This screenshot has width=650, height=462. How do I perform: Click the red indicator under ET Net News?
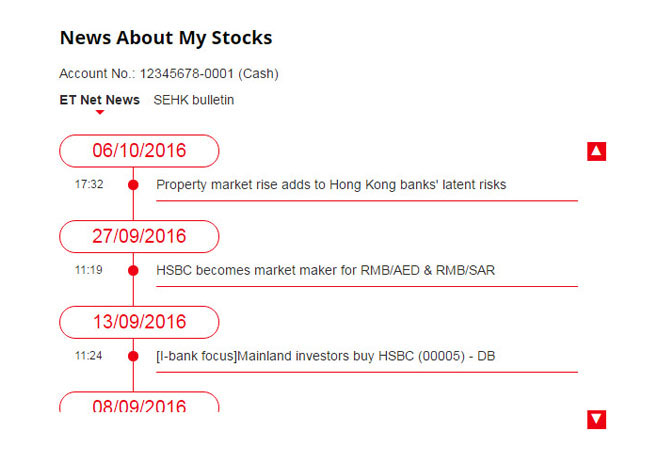click(x=99, y=112)
